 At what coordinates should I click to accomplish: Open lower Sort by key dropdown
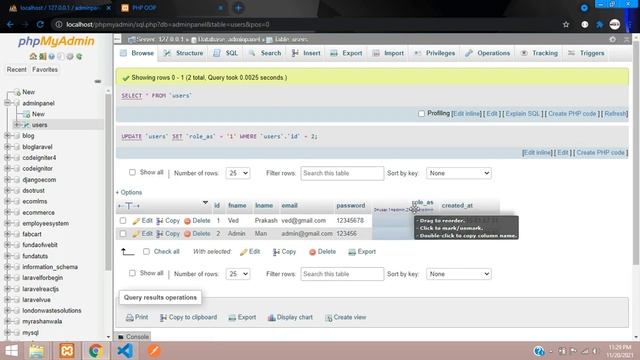[x=459, y=274]
